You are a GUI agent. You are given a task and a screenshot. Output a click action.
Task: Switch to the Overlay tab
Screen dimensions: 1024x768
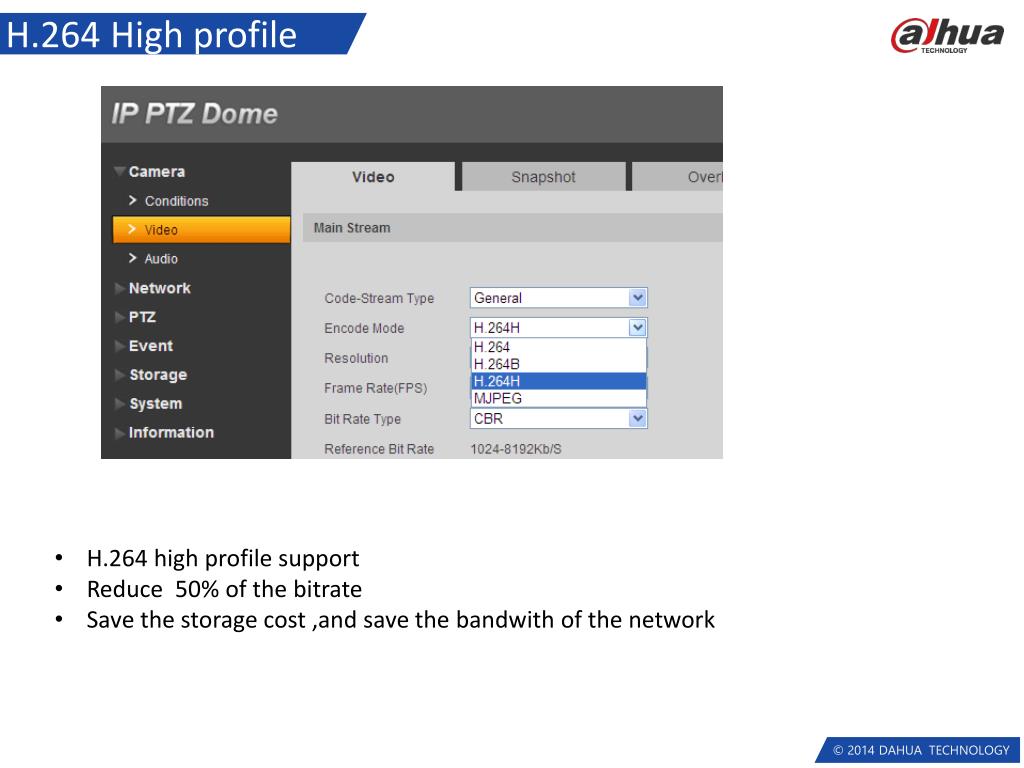[x=678, y=177]
